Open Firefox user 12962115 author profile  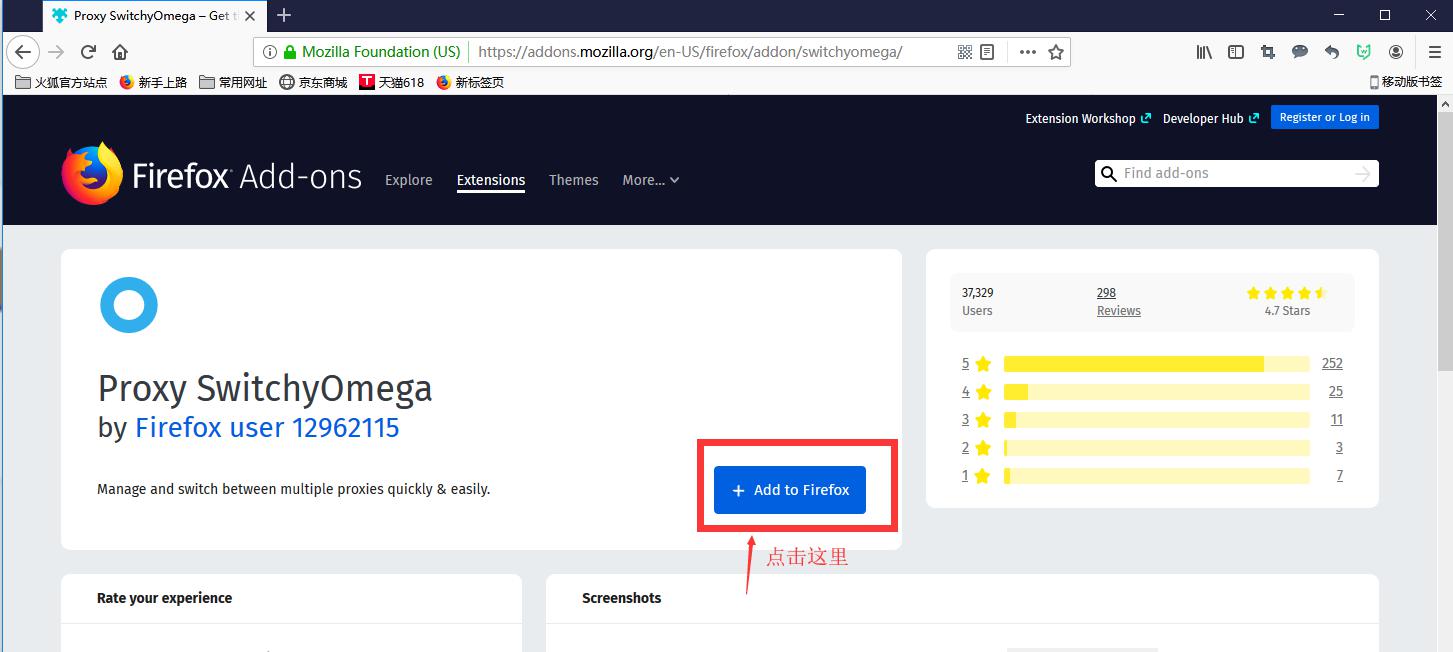click(267, 428)
